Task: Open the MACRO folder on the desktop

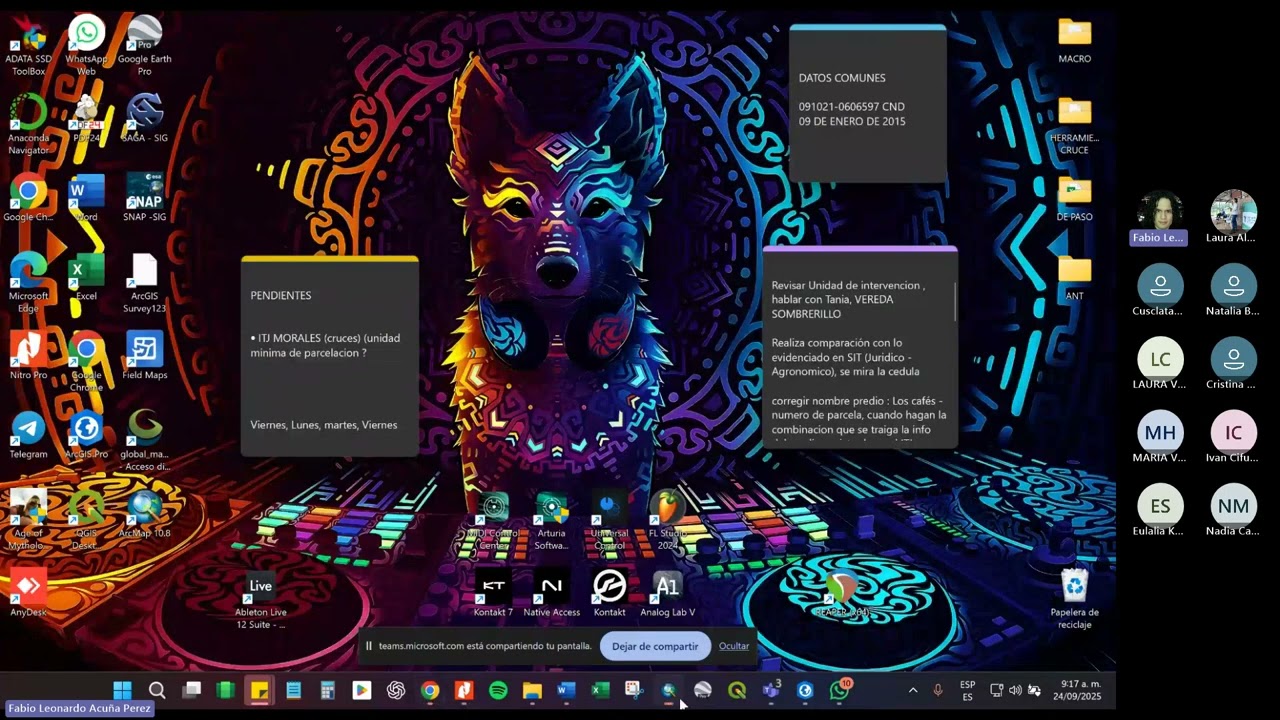Action: tap(1075, 40)
